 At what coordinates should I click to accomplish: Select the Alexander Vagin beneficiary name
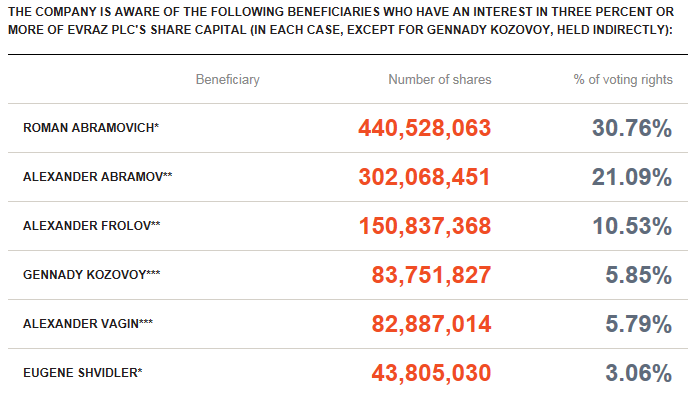click(x=88, y=324)
